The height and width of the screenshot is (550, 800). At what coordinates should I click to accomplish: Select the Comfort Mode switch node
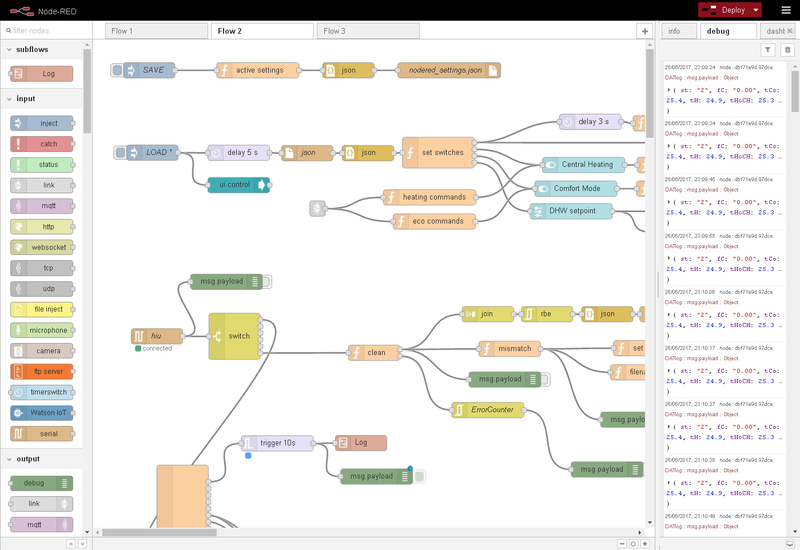[x=576, y=188]
